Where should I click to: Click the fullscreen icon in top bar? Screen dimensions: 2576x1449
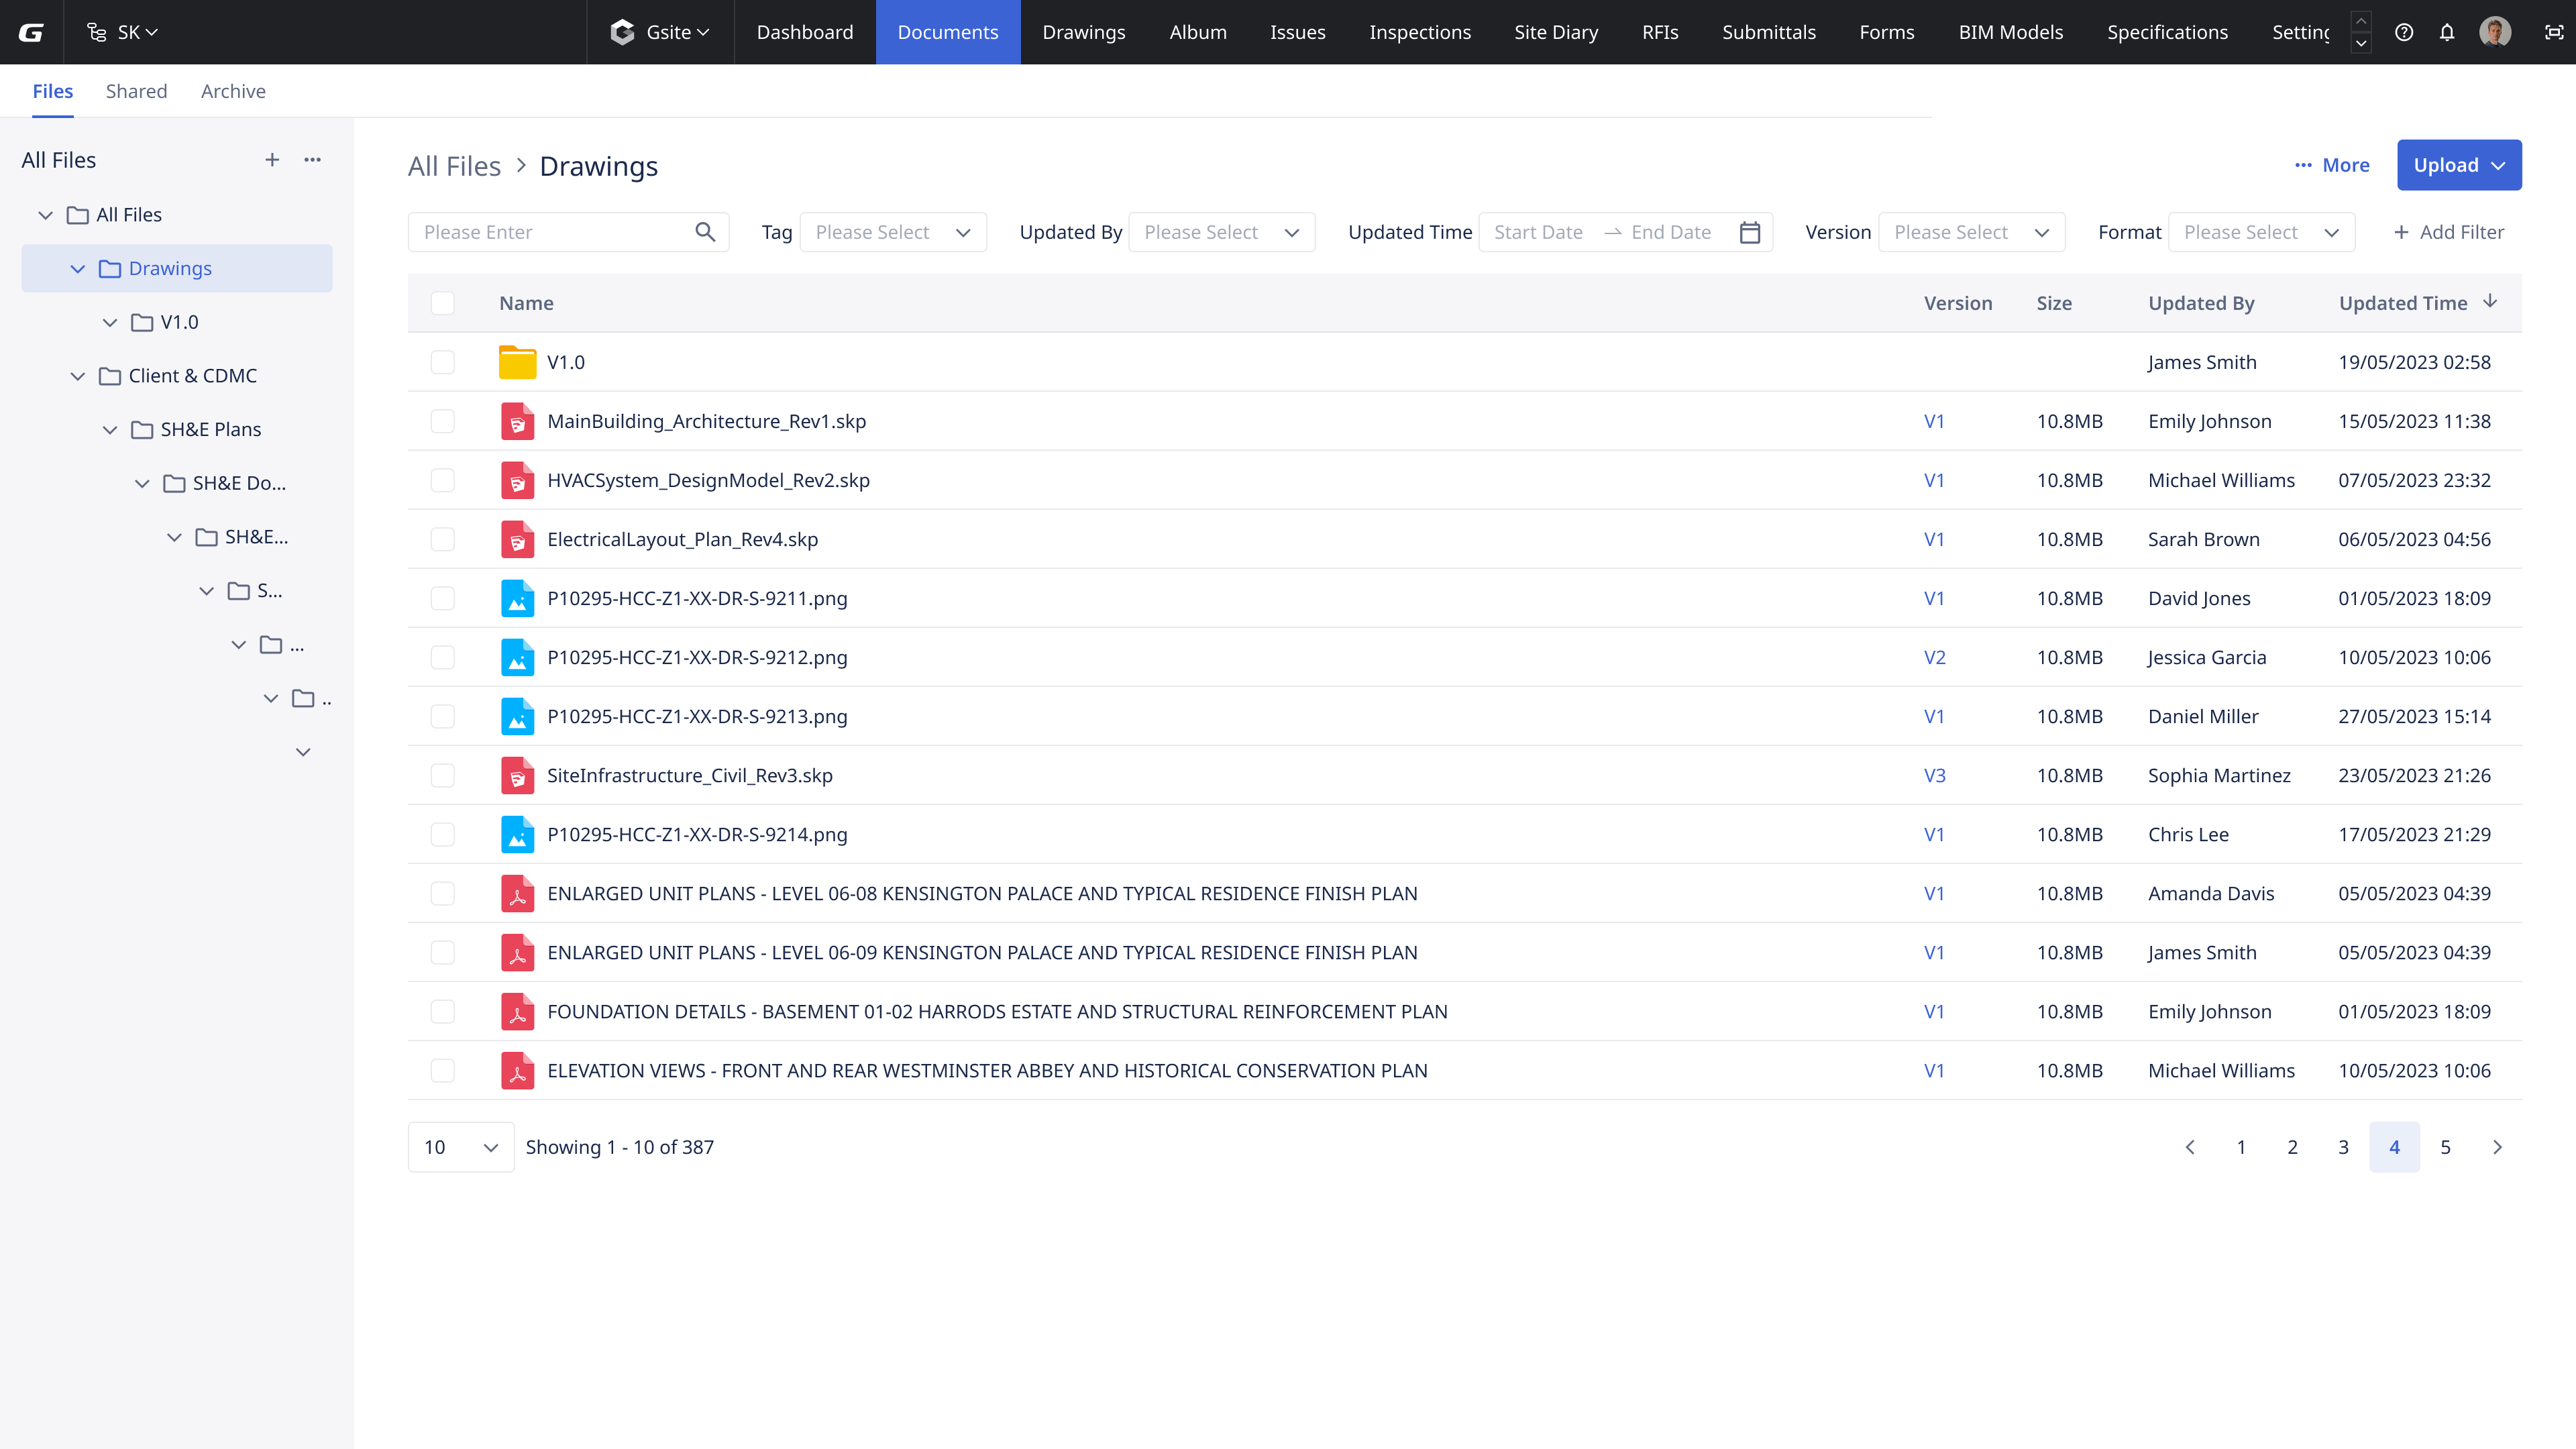click(x=2553, y=32)
